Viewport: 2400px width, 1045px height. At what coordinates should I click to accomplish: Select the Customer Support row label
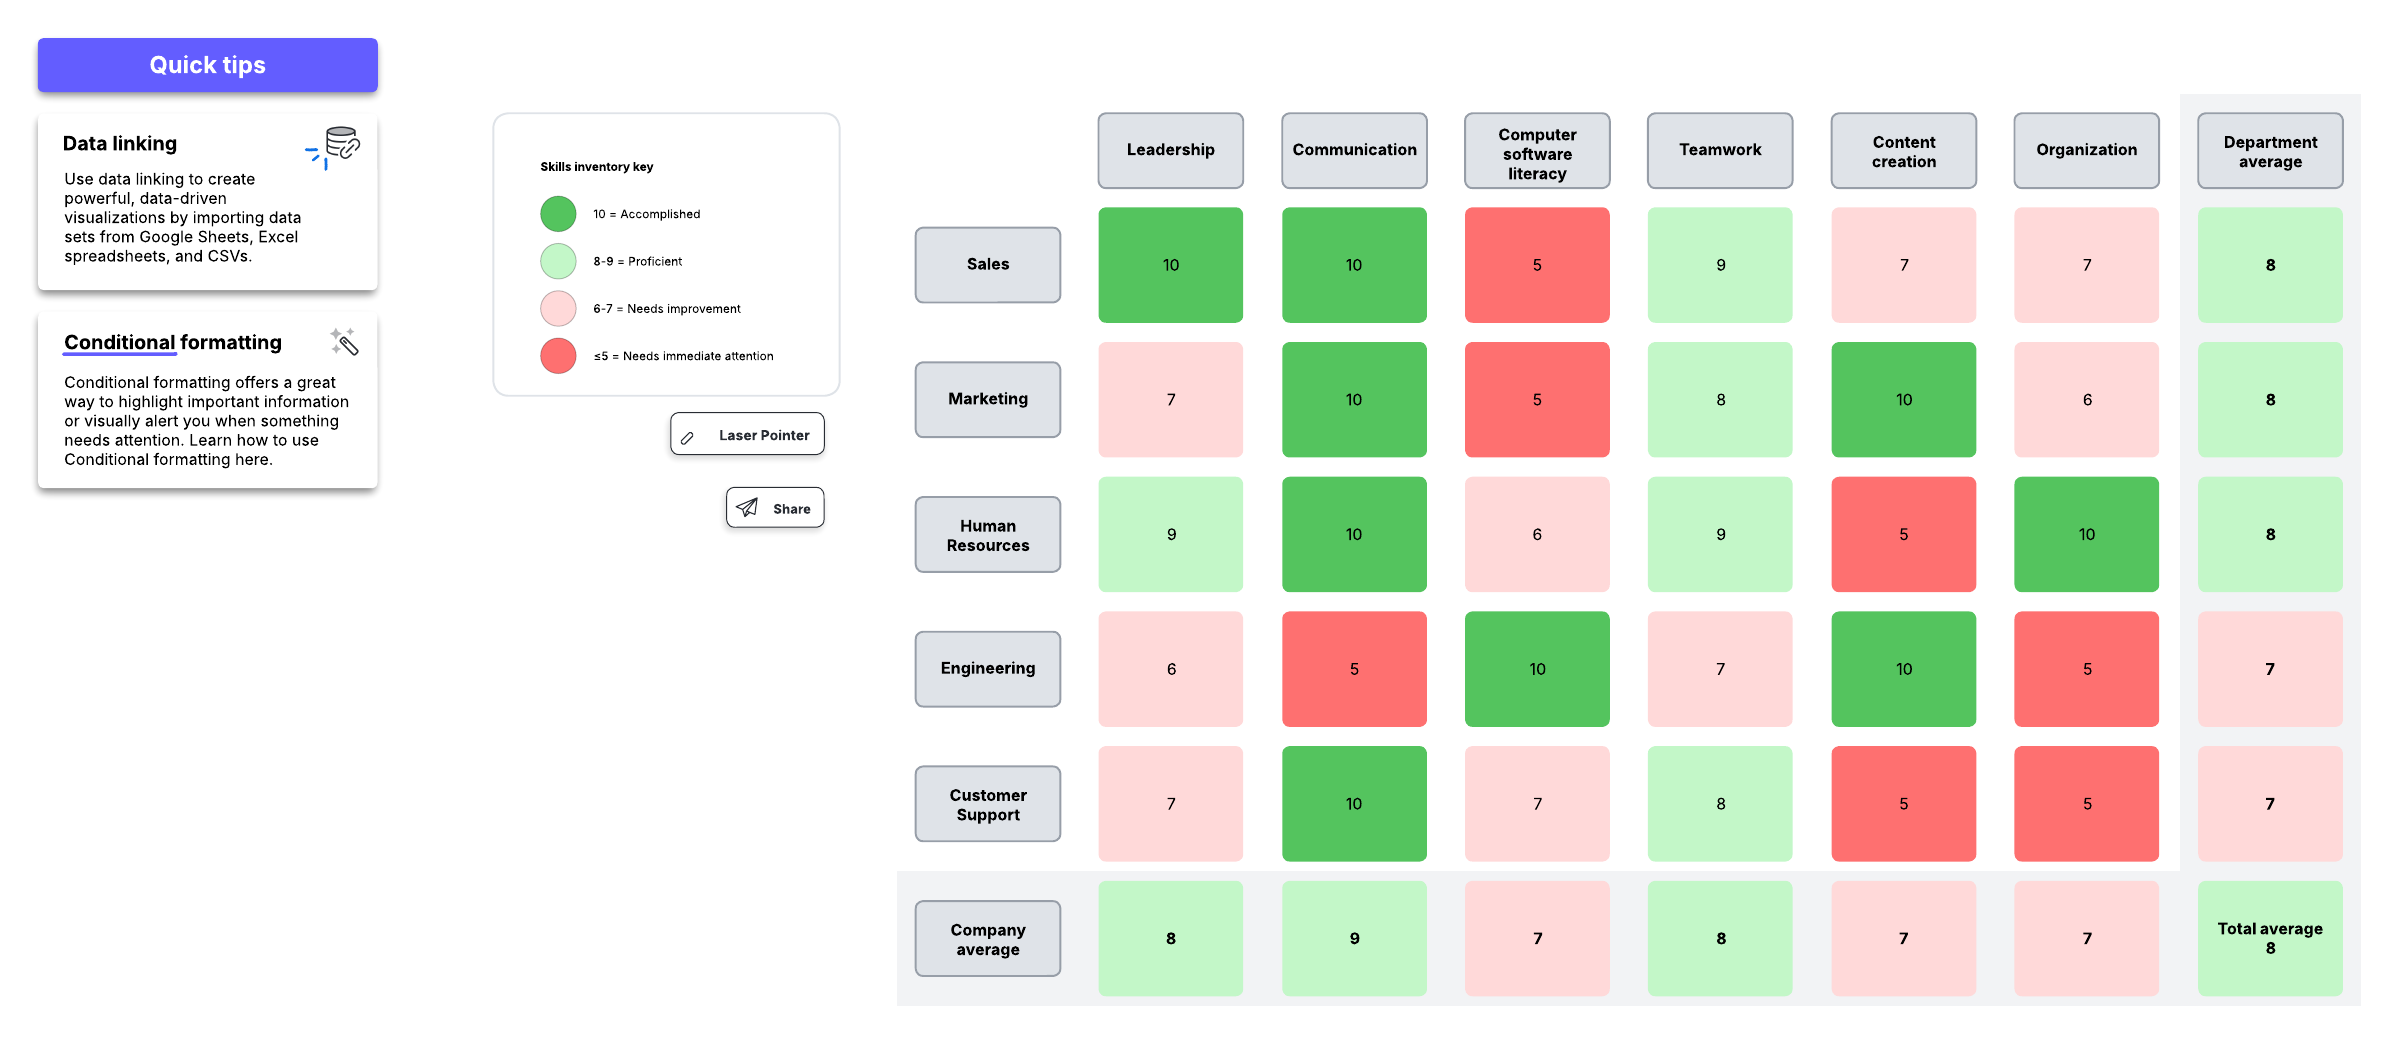click(988, 804)
